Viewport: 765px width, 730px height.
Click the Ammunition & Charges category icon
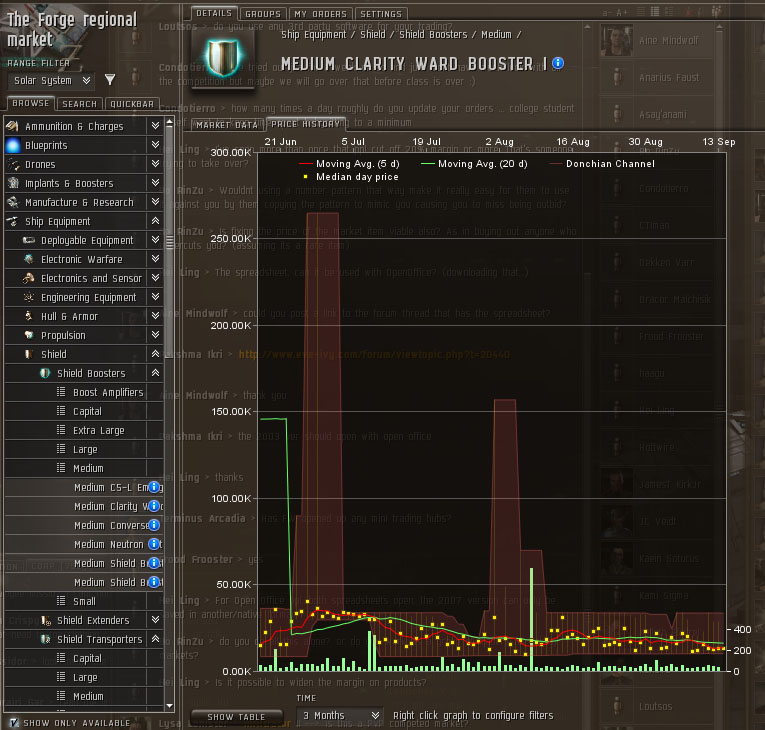coord(13,126)
